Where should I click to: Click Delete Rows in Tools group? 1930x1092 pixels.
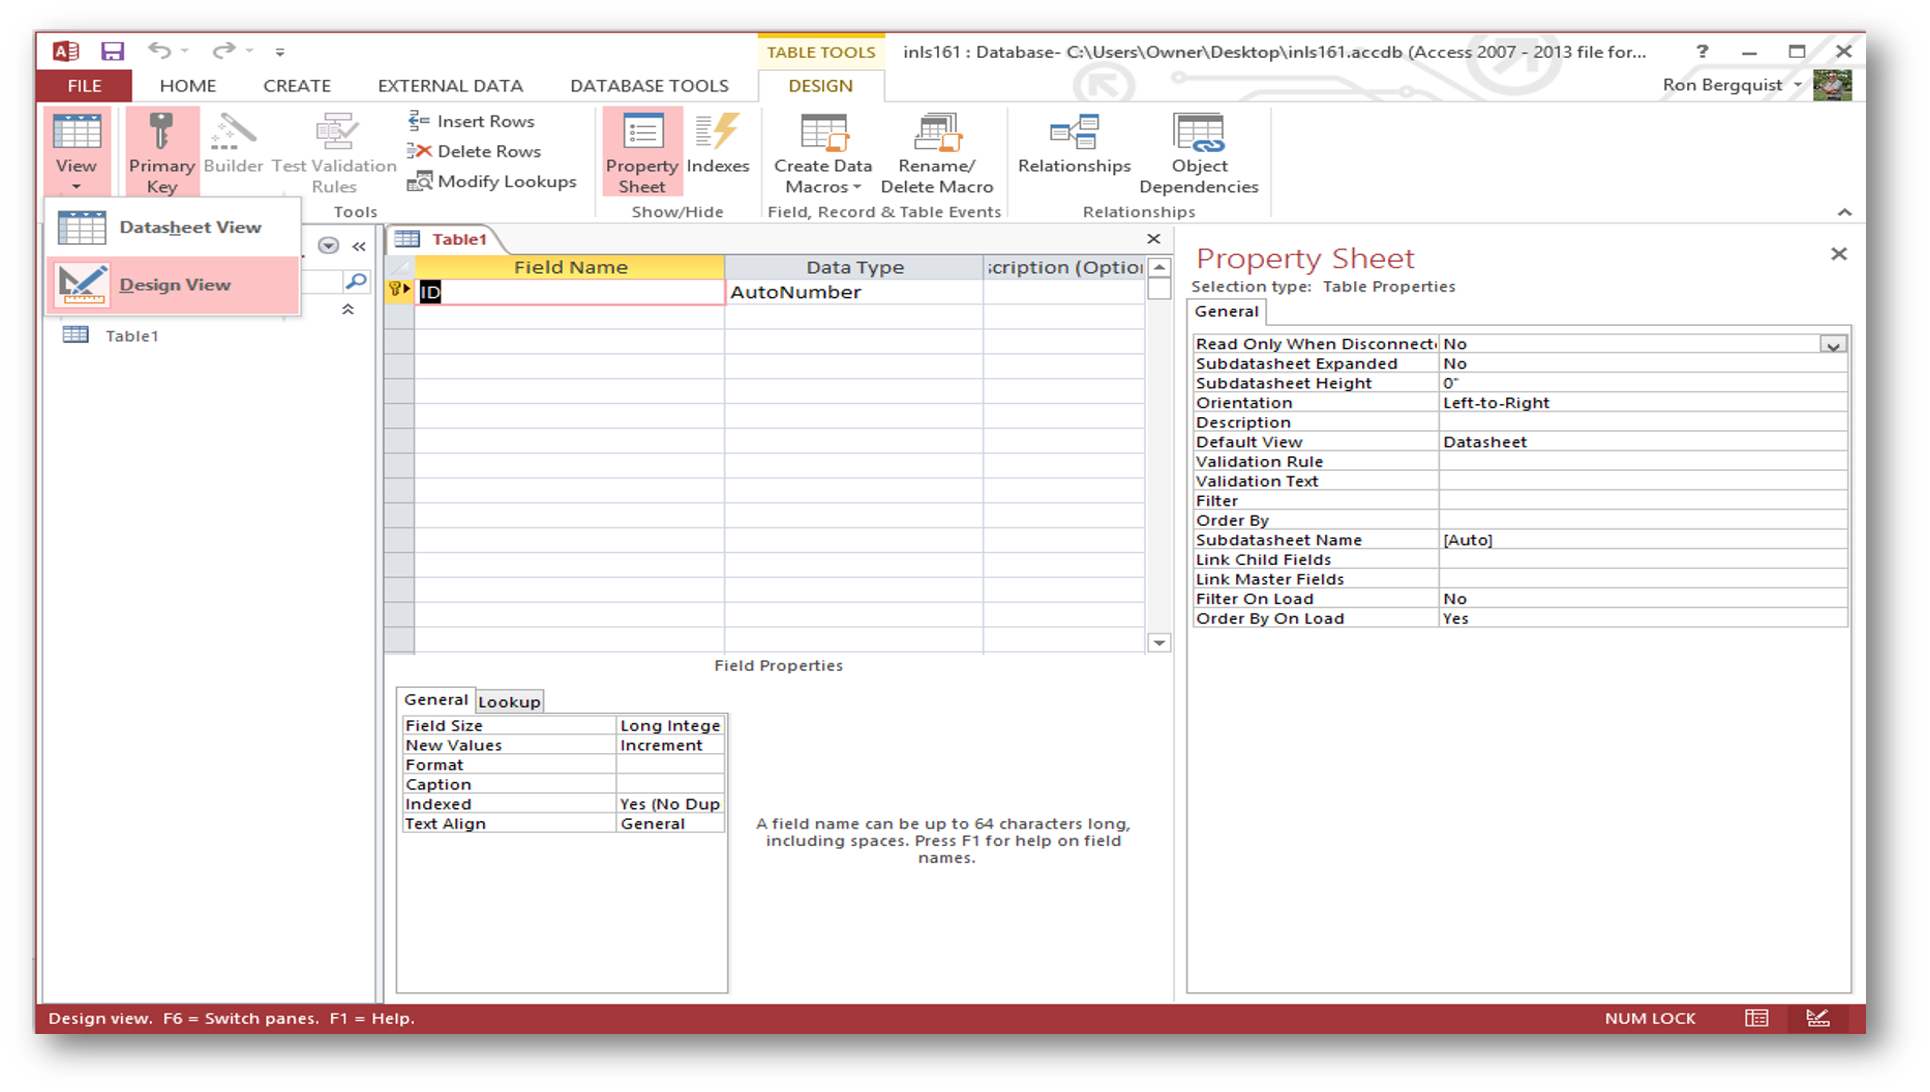(x=474, y=151)
